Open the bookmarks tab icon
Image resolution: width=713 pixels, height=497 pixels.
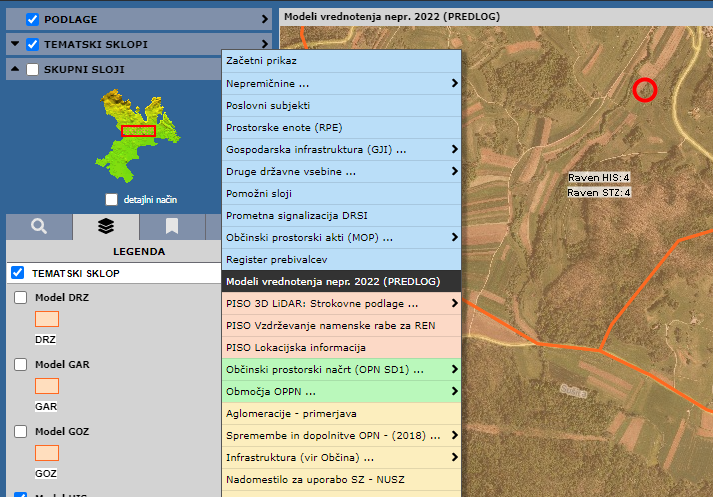pyautogui.click(x=172, y=226)
